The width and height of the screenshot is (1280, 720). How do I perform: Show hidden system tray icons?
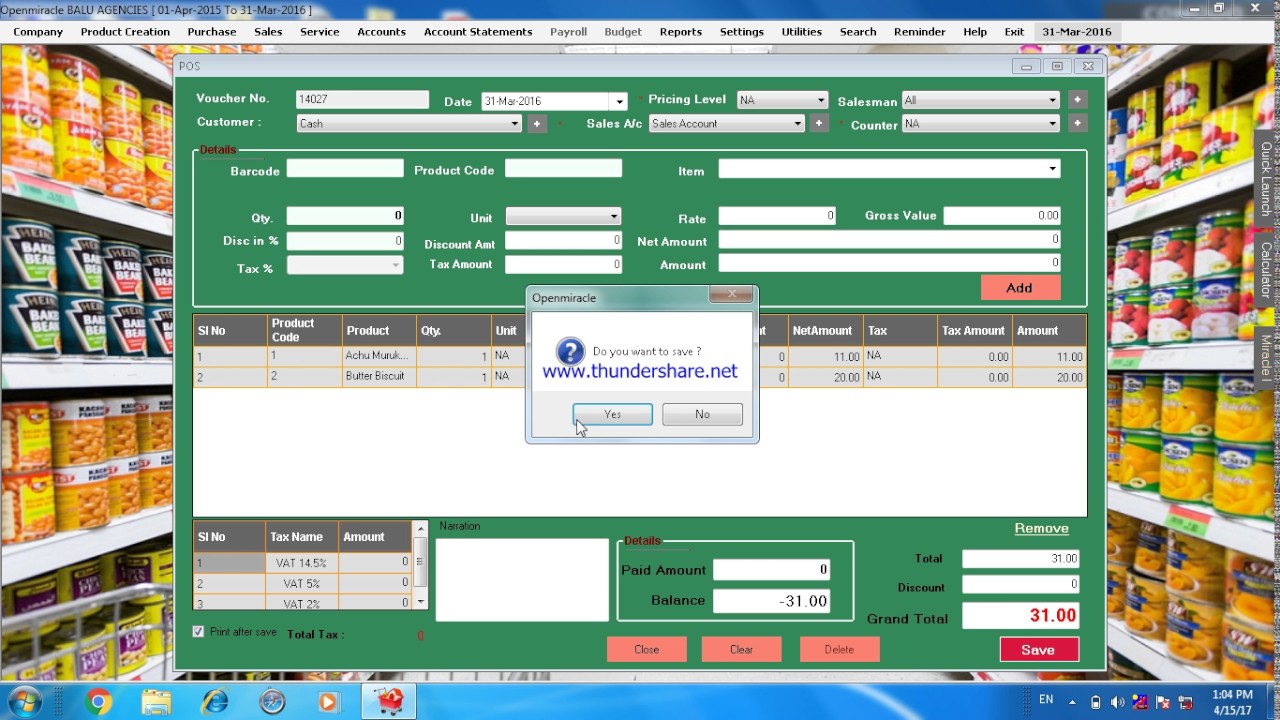tap(1072, 702)
